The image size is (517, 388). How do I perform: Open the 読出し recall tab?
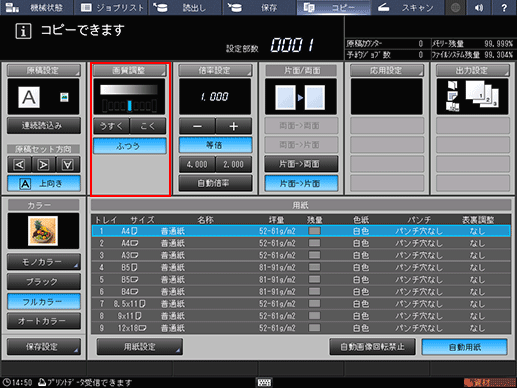185,7
